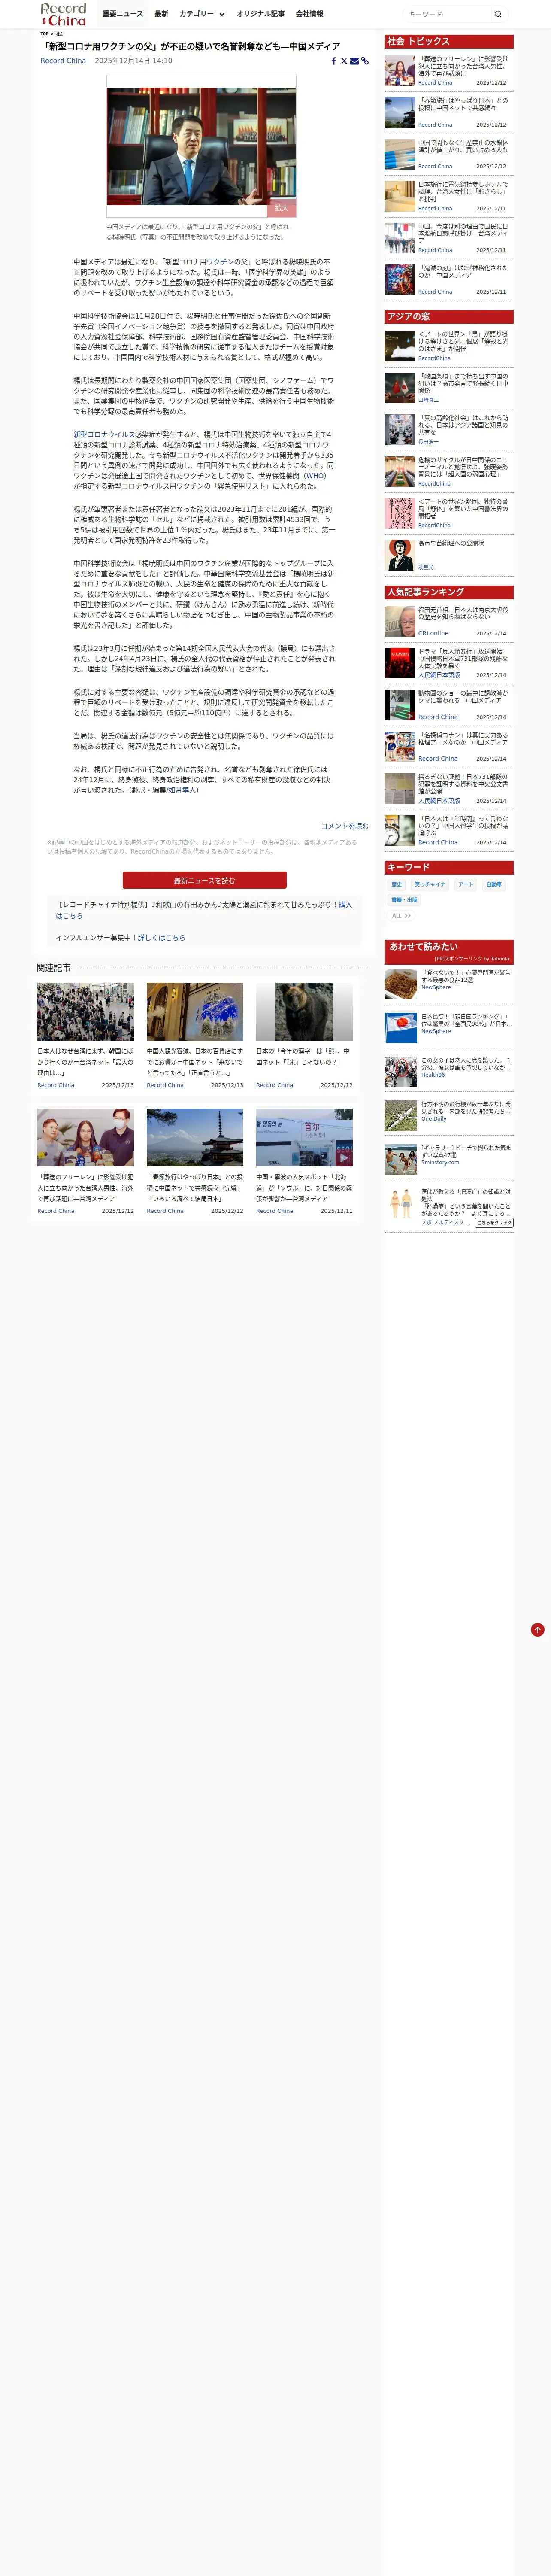Click 最新ニュースを読む red button

(204, 880)
